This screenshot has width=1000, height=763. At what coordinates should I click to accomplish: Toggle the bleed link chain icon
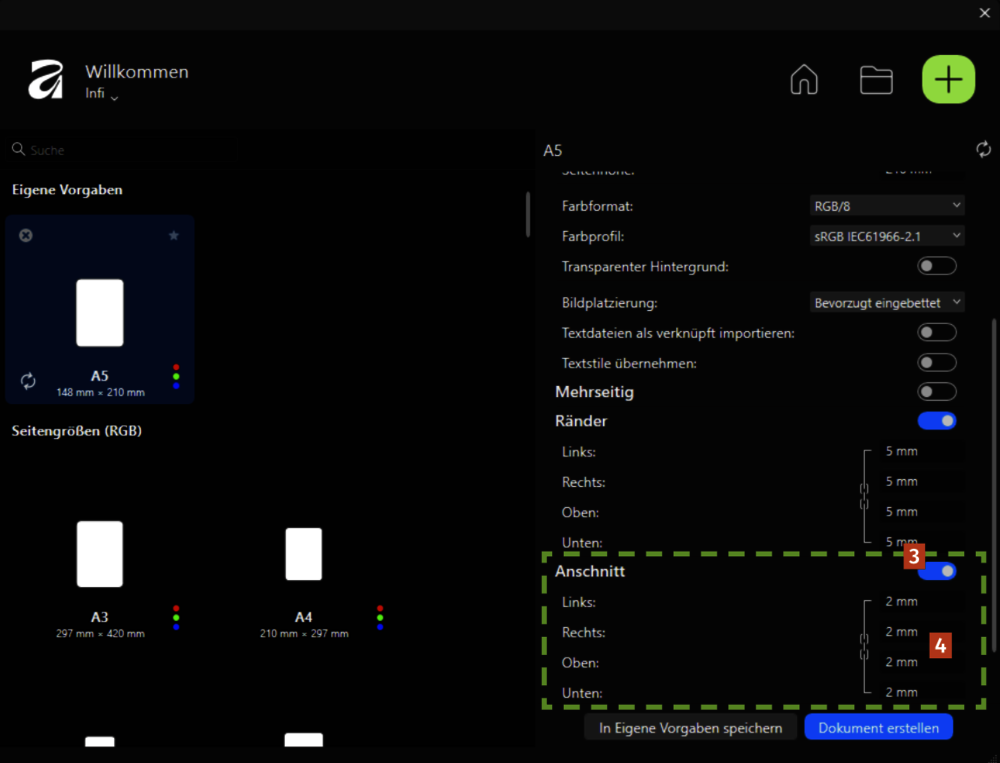864,646
